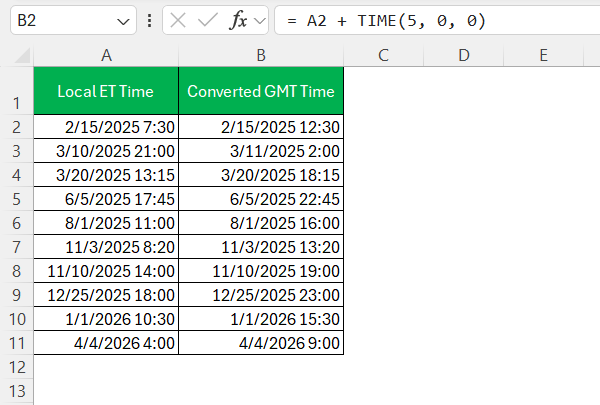The image size is (600, 405).
Task: Select cell with 3/11/2025 2:00
Action: pos(261,151)
